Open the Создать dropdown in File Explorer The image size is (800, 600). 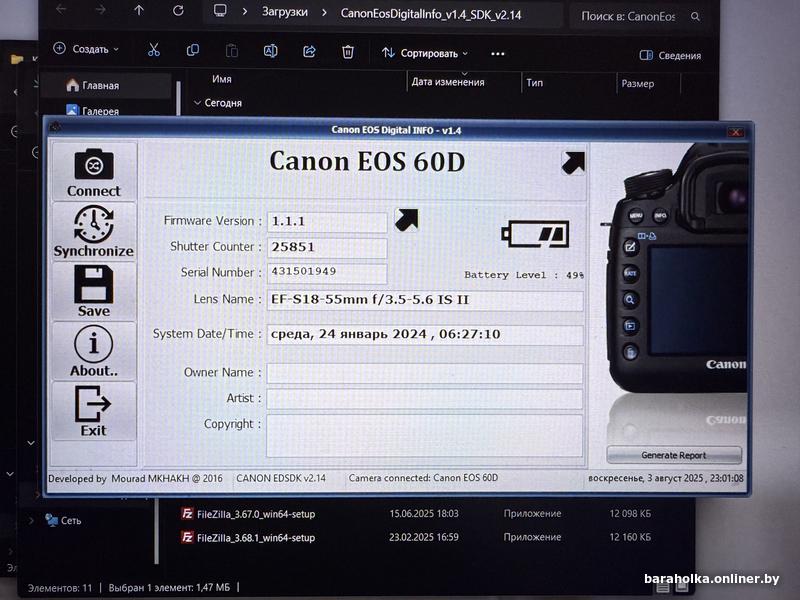[86, 49]
